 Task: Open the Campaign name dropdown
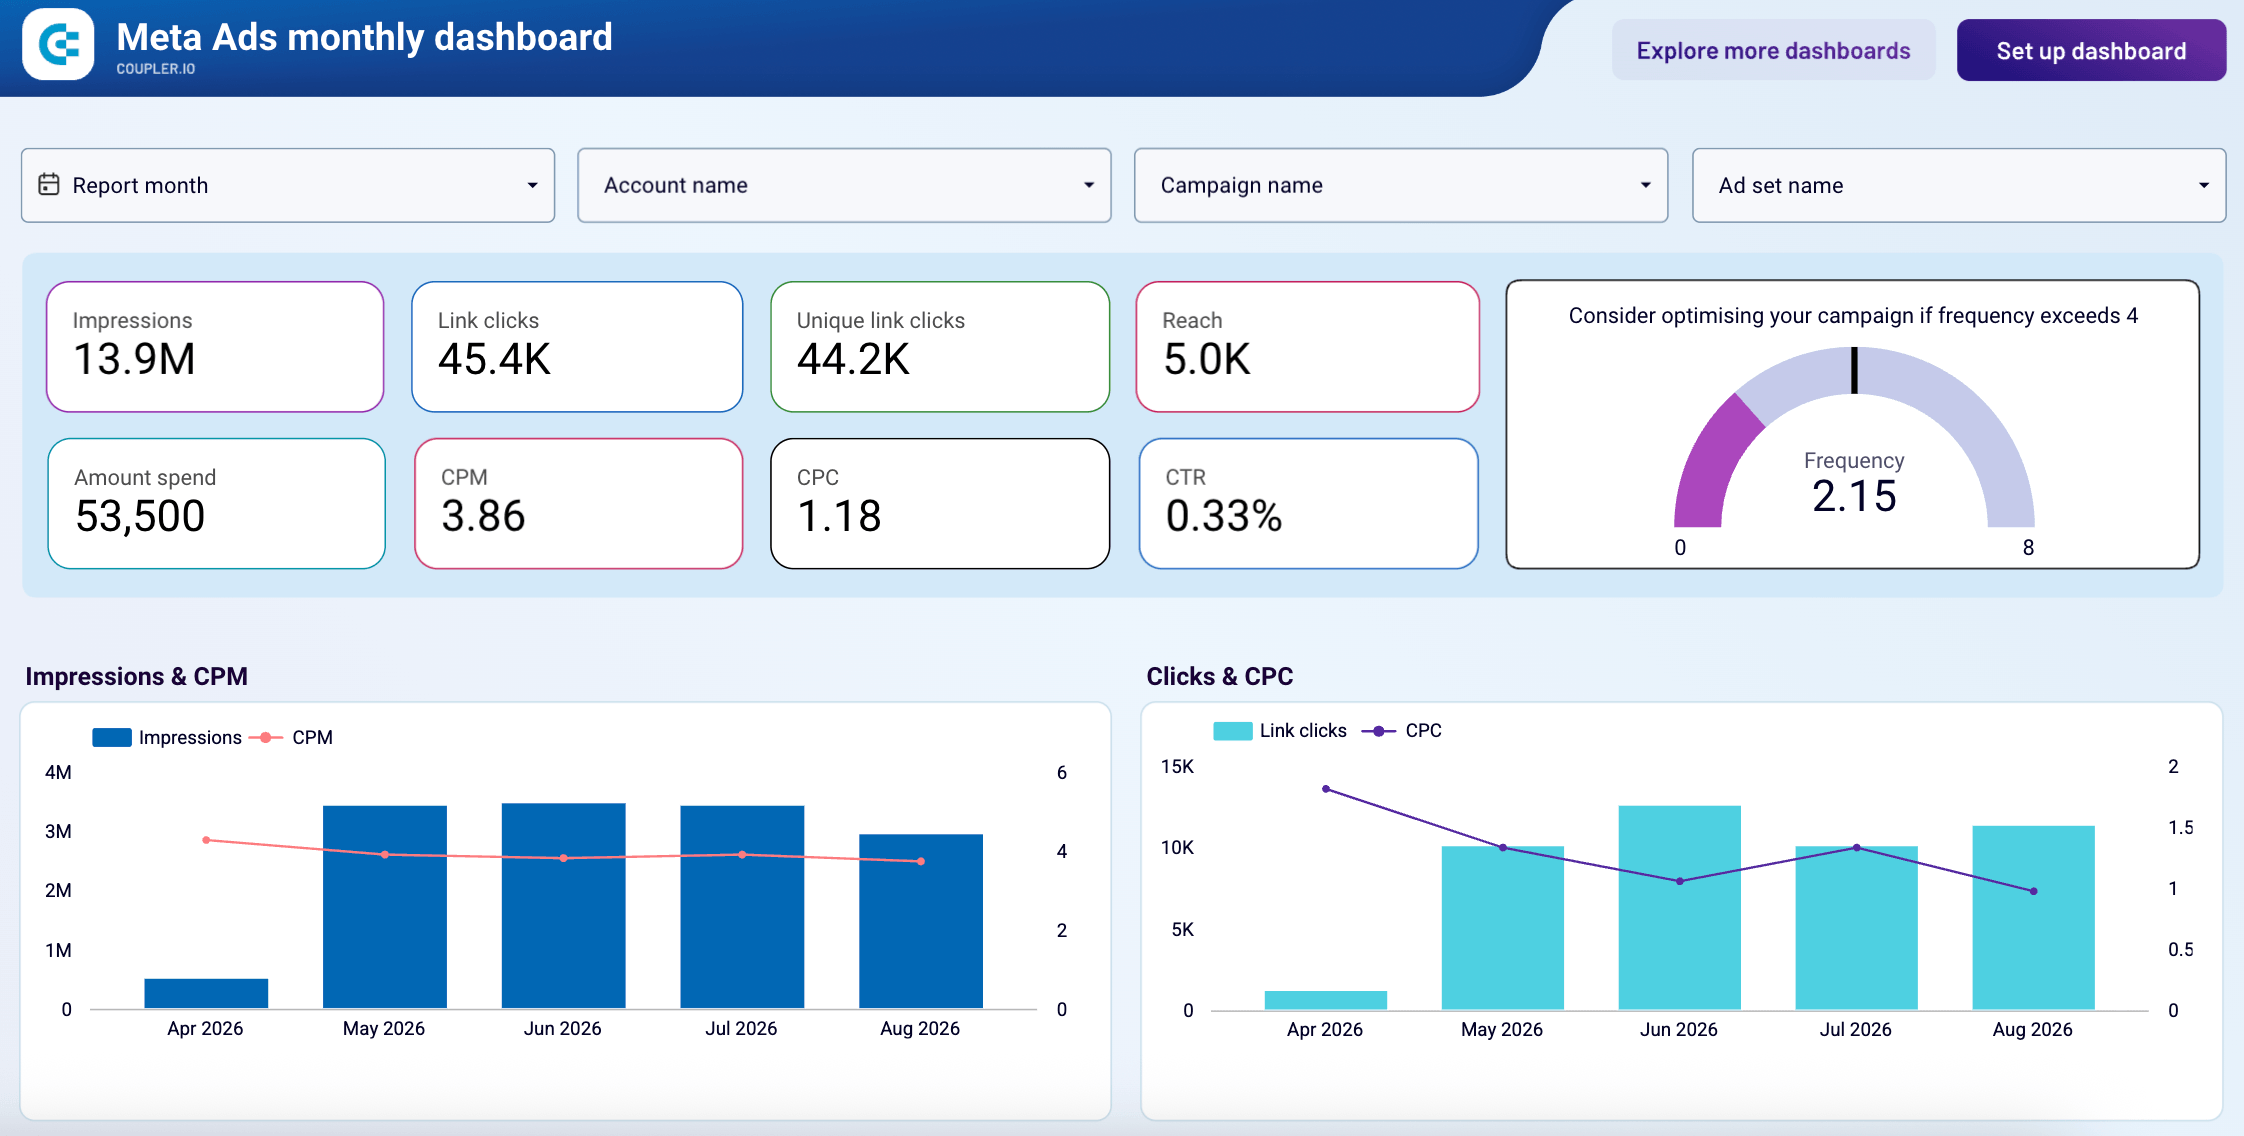click(x=1400, y=185)
